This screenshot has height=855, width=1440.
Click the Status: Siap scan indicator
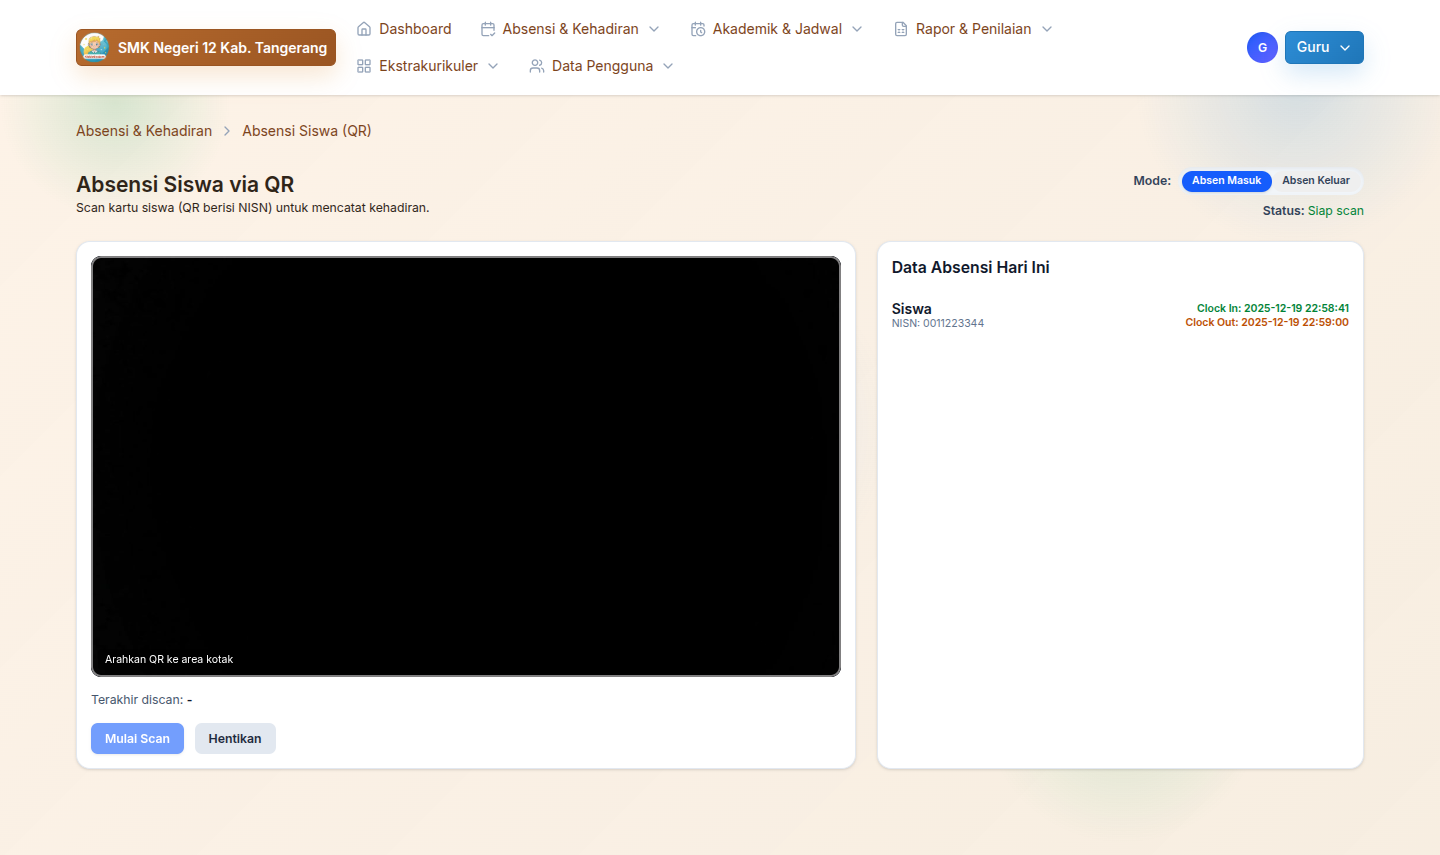[1313, 211]
